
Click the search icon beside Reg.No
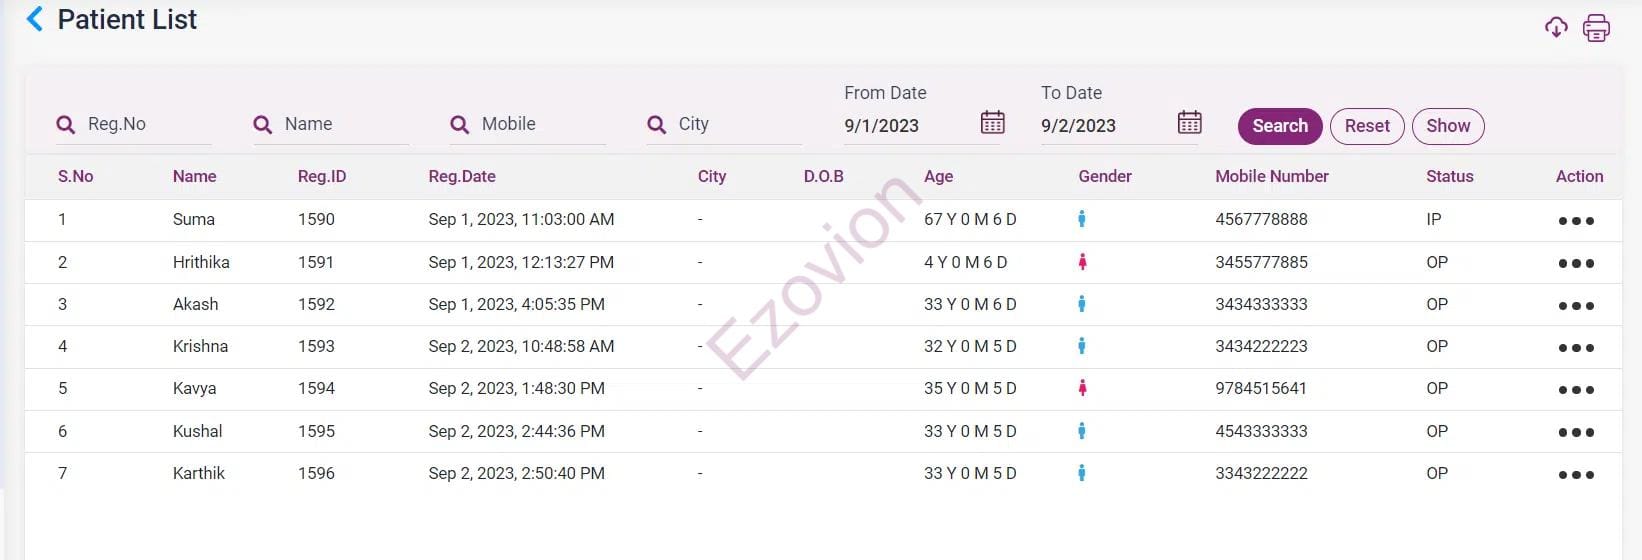tap(66, 125)
